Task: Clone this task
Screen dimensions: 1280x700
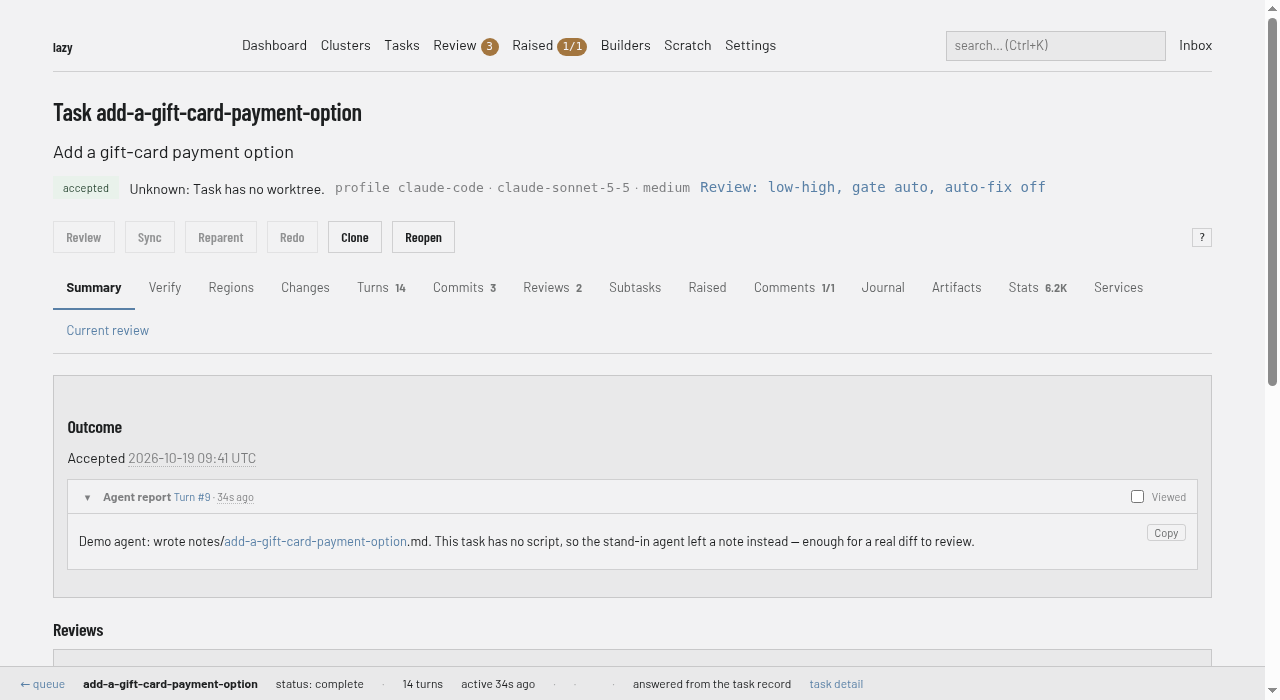Action: (355, 237)
